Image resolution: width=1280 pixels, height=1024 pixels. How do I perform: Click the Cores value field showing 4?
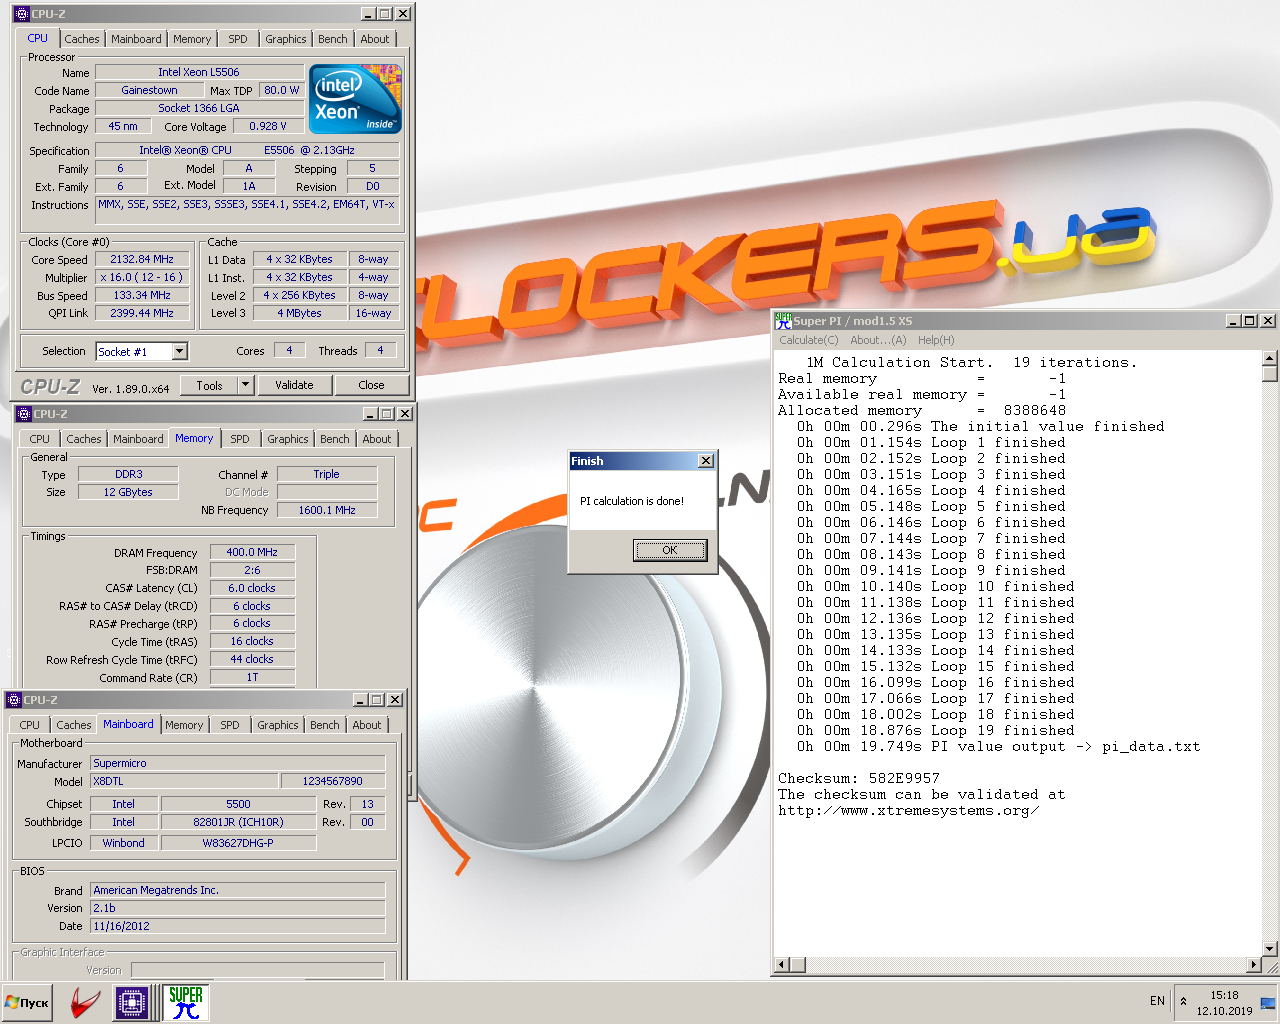[x=290, y=350]
